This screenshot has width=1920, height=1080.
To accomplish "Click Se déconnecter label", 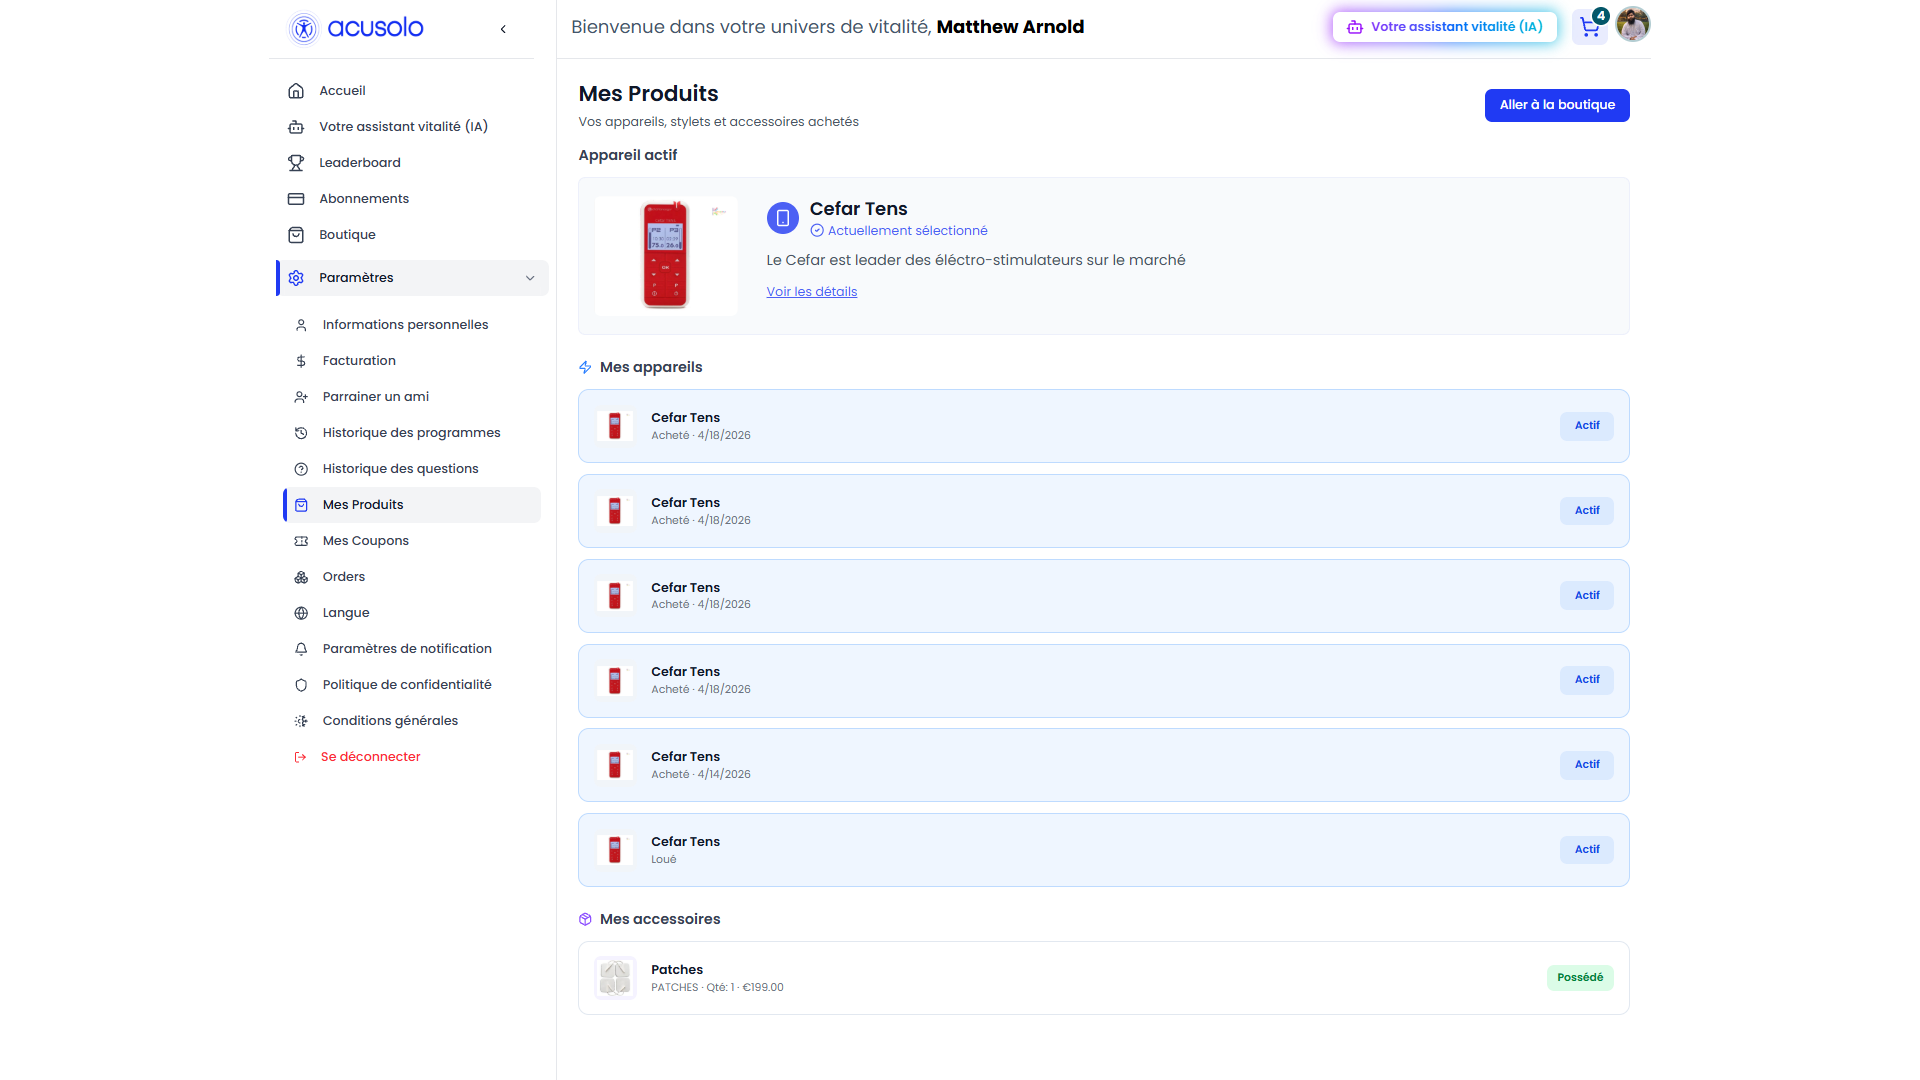I will pyautogui.click(x=371, y=757).
